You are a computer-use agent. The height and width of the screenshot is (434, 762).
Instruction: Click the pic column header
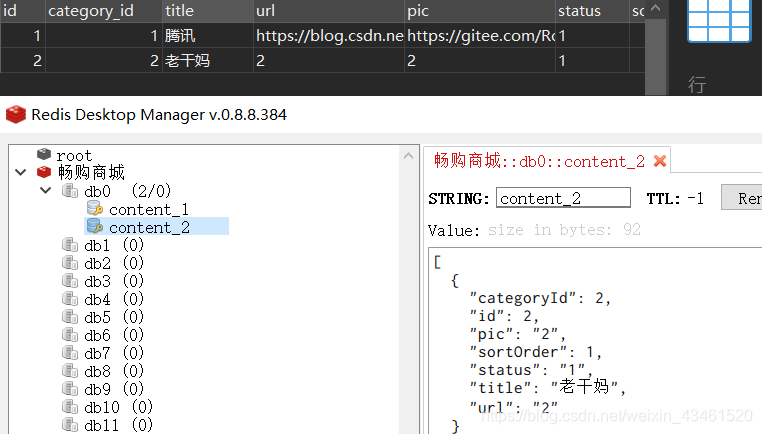[x=480, y=11]
